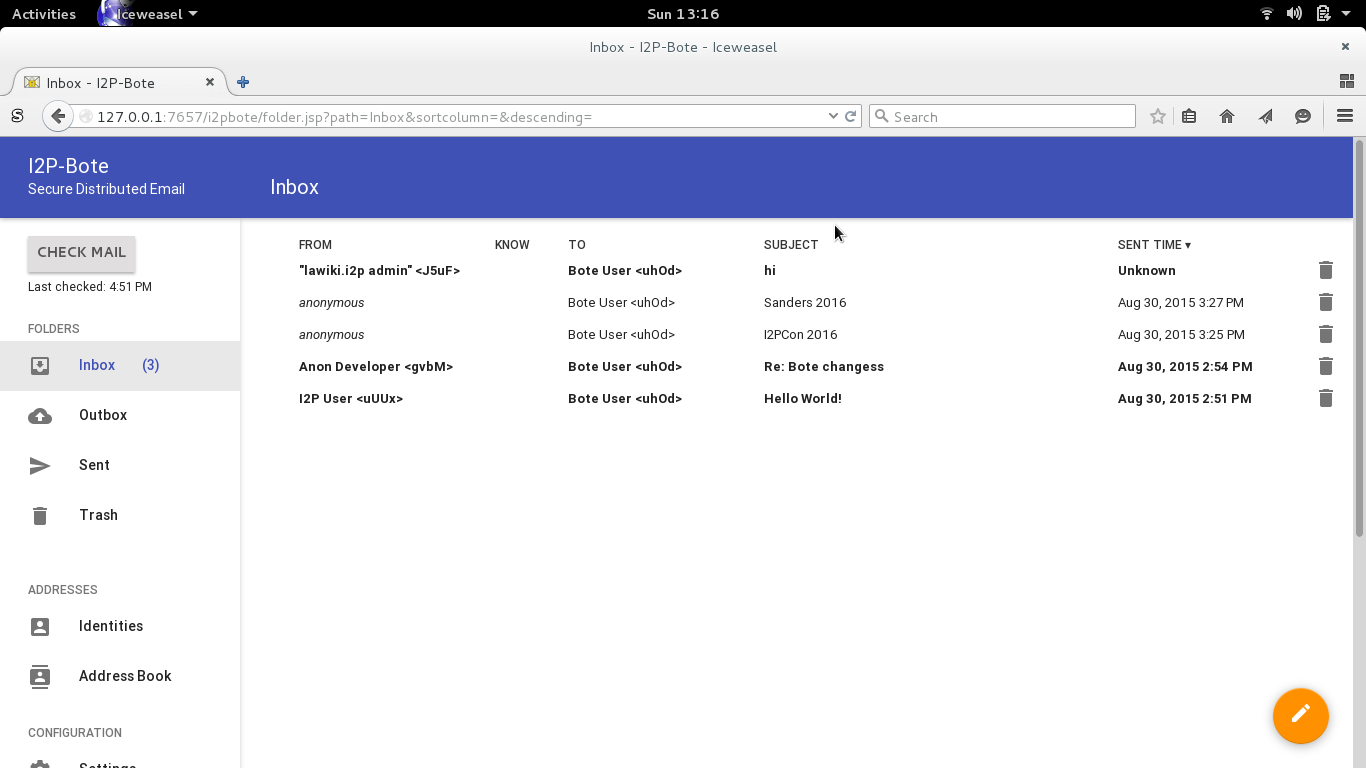
Task: Go to the Trash folder
Action: click(x=98, y=515)
